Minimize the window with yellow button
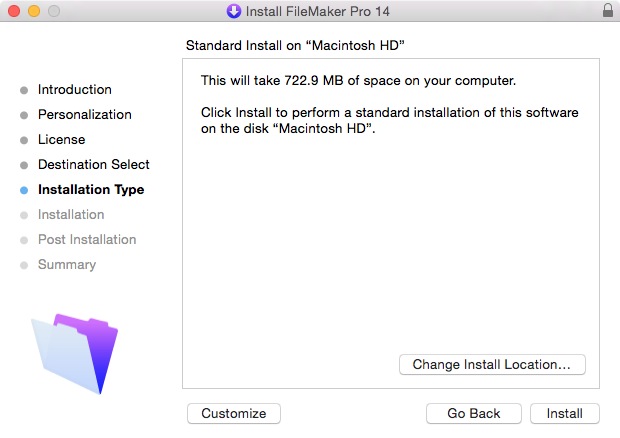This screenshot has height=438, width=620. 34,11
